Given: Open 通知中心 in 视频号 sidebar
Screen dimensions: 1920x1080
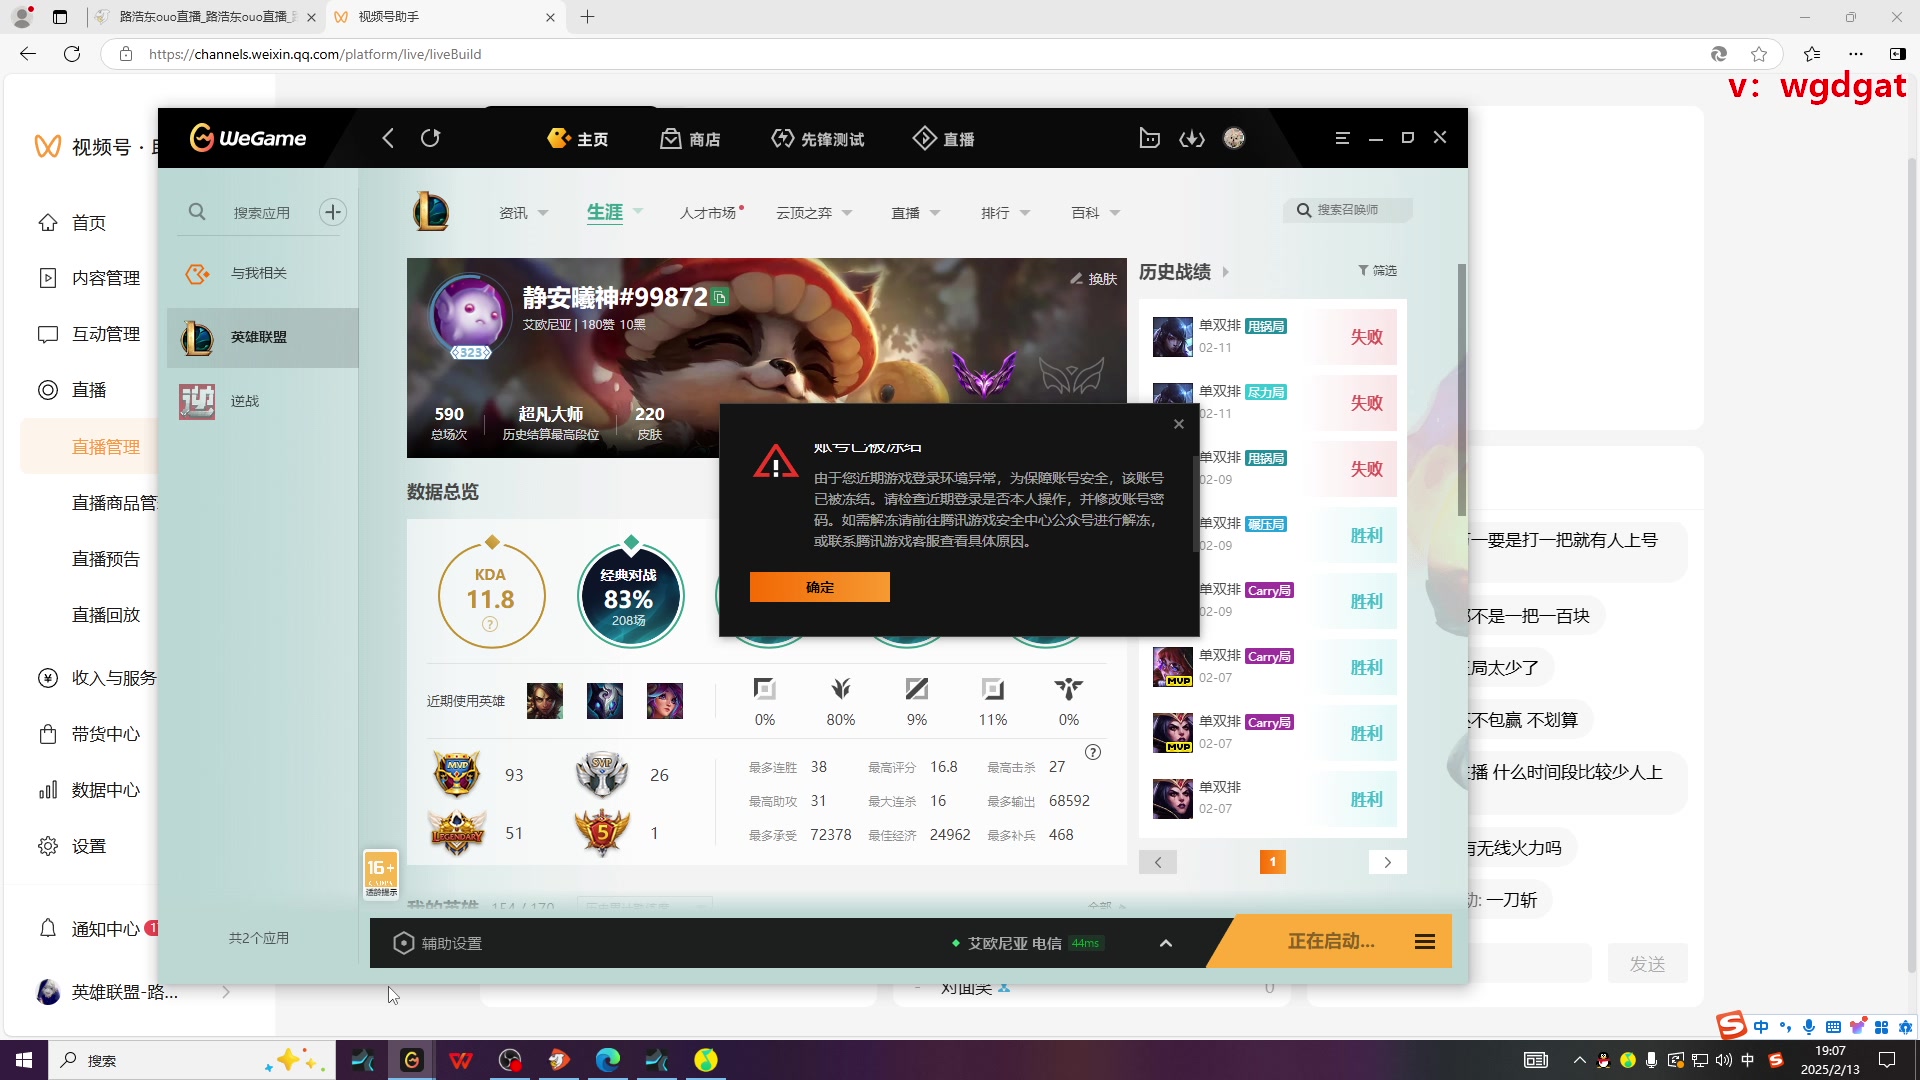Looking at the screenshot, I should (88, 929).
